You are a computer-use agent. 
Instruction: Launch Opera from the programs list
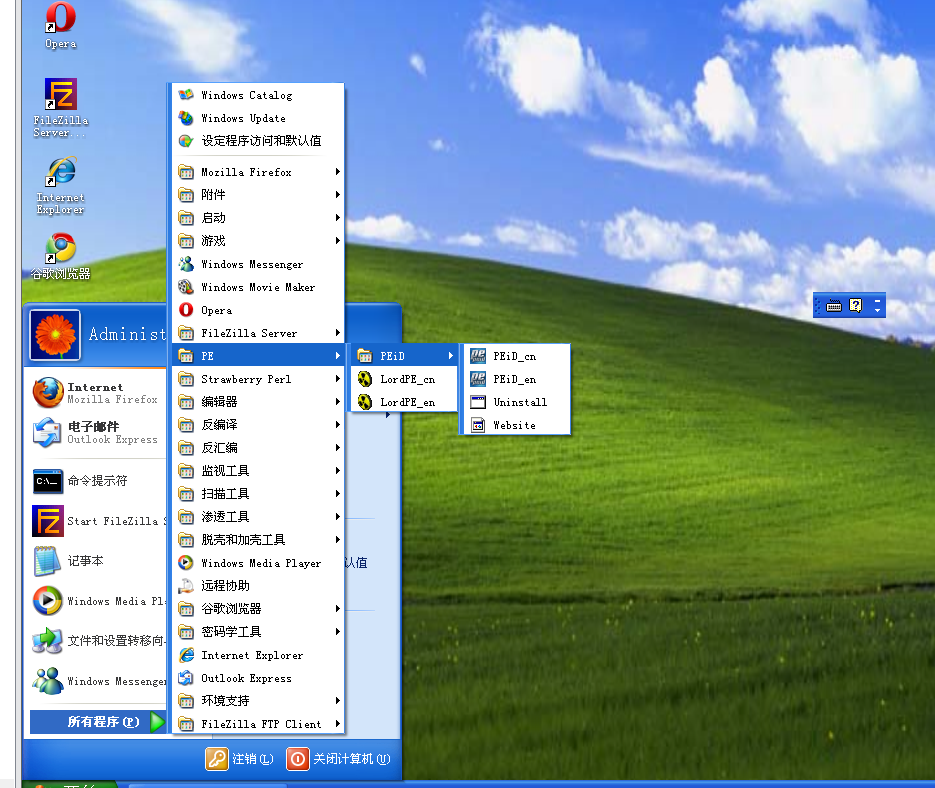tap(258, 310)
